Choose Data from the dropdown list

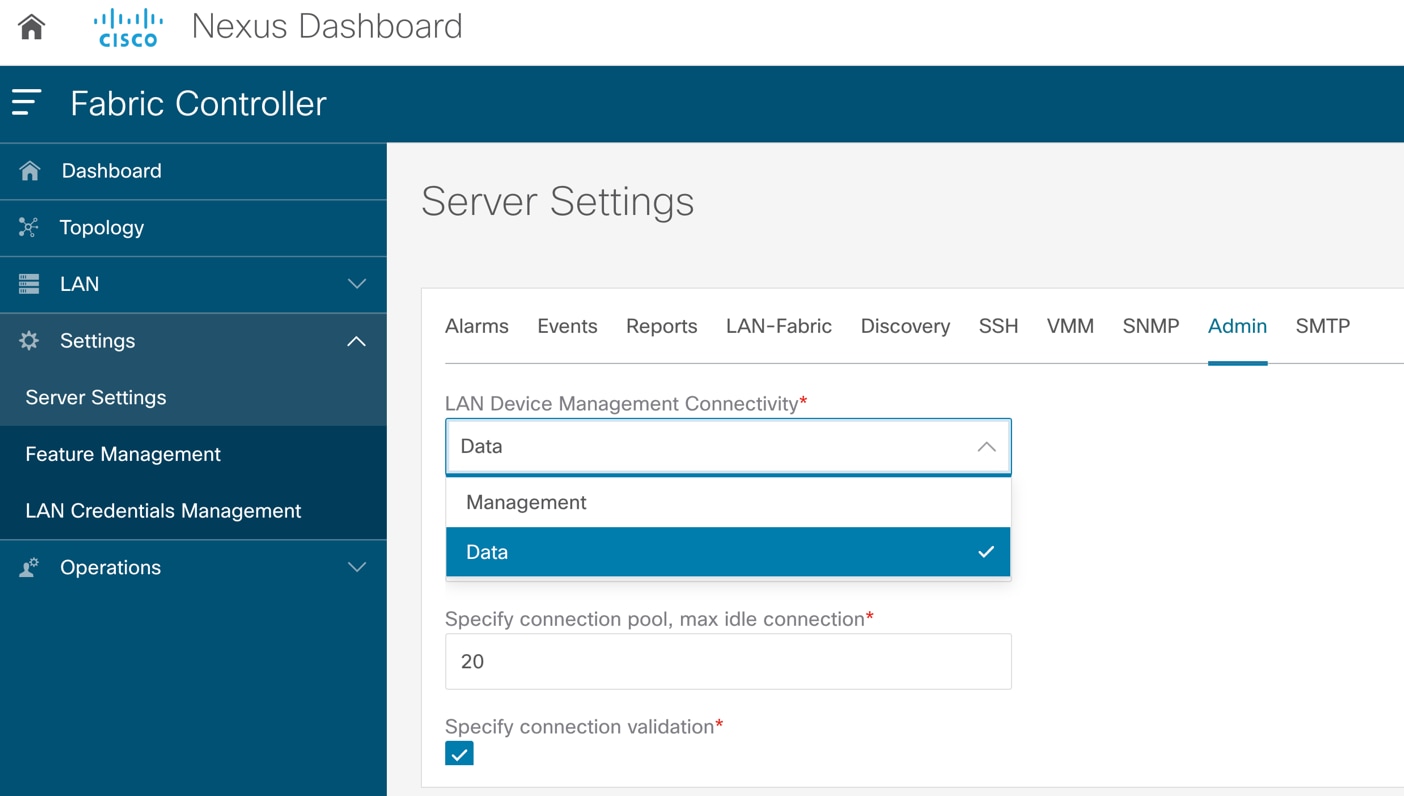pyautogui.click(x=728, y=552)
